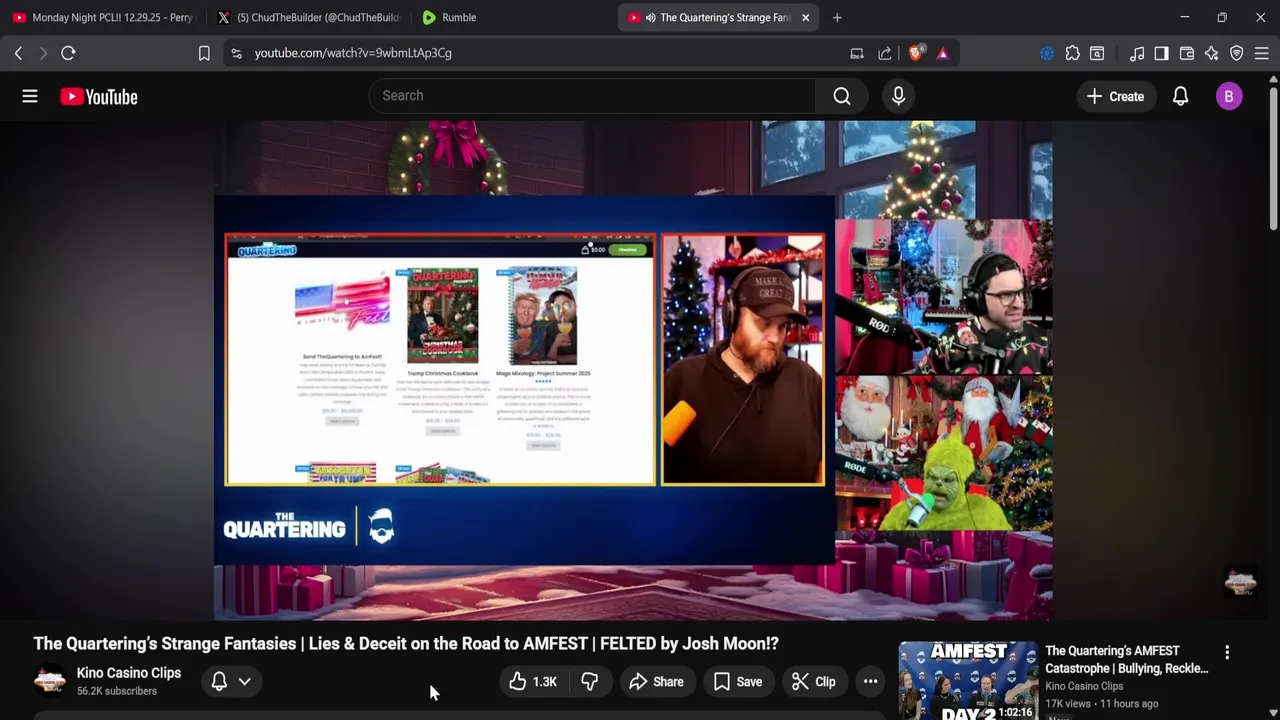Share the page using the address bar share icon
Image resolution: width=1280 pixels, height=720 pixels.
[x=885, y=53]
